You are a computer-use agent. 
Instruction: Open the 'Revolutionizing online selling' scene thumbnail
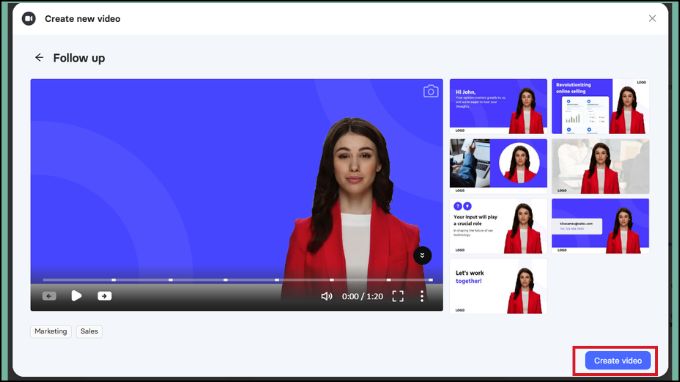(x=600, y=106)
